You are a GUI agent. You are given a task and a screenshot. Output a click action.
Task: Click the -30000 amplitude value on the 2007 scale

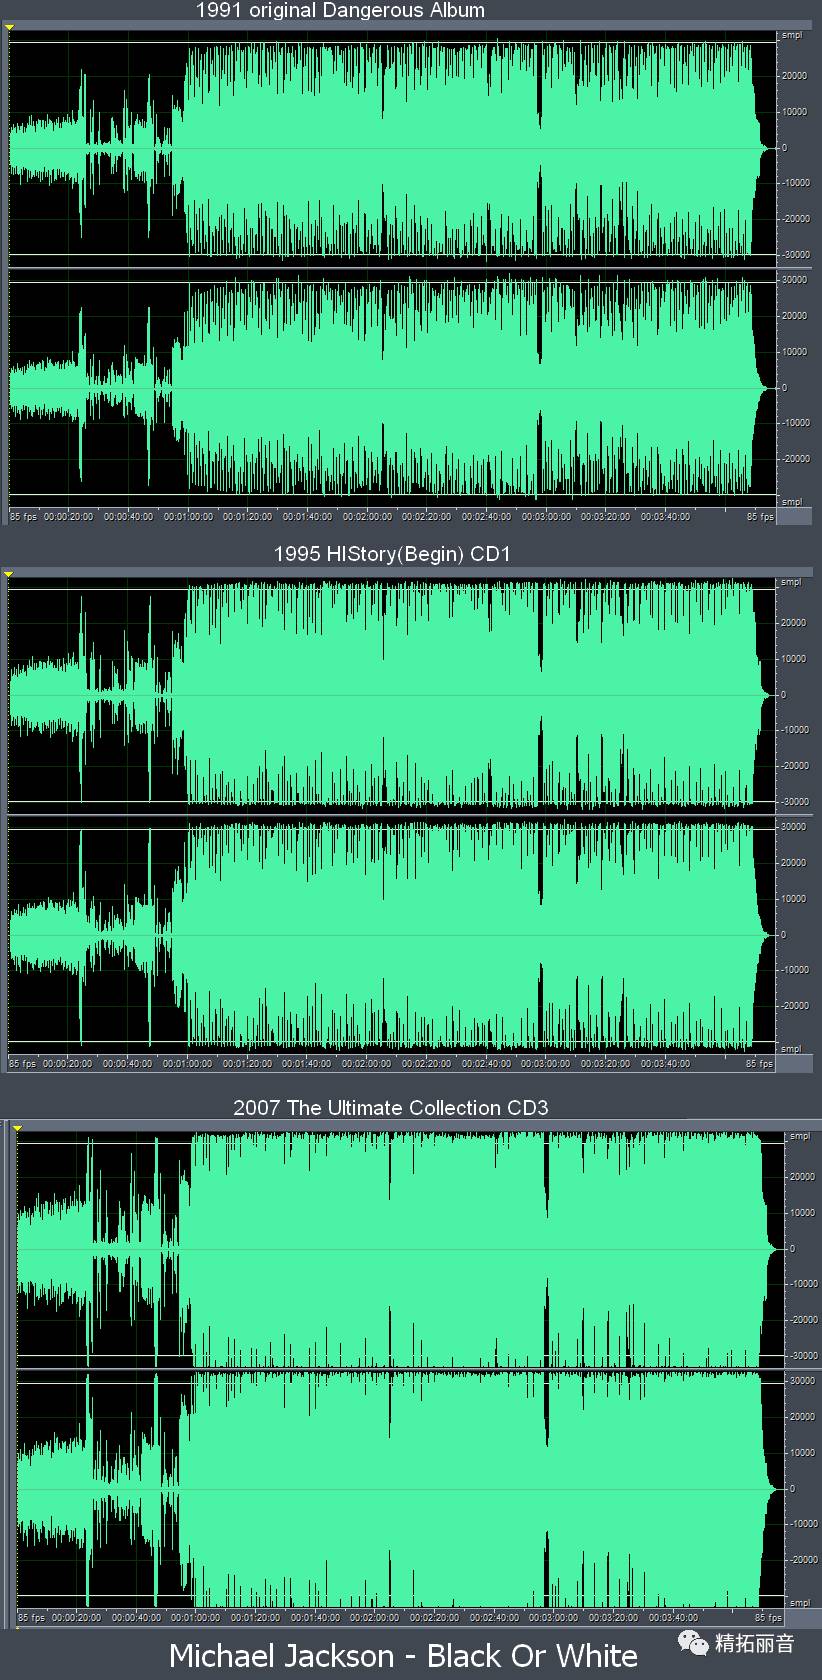click(803, 1356)
